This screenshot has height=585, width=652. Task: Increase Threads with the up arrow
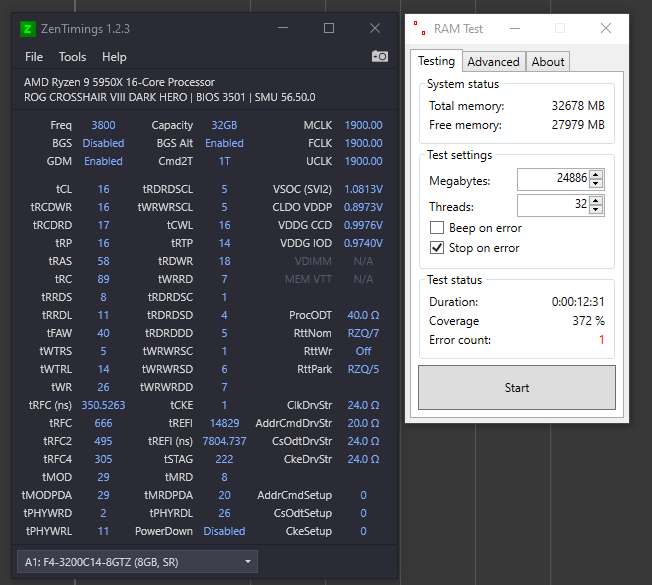tap(596, 201)
